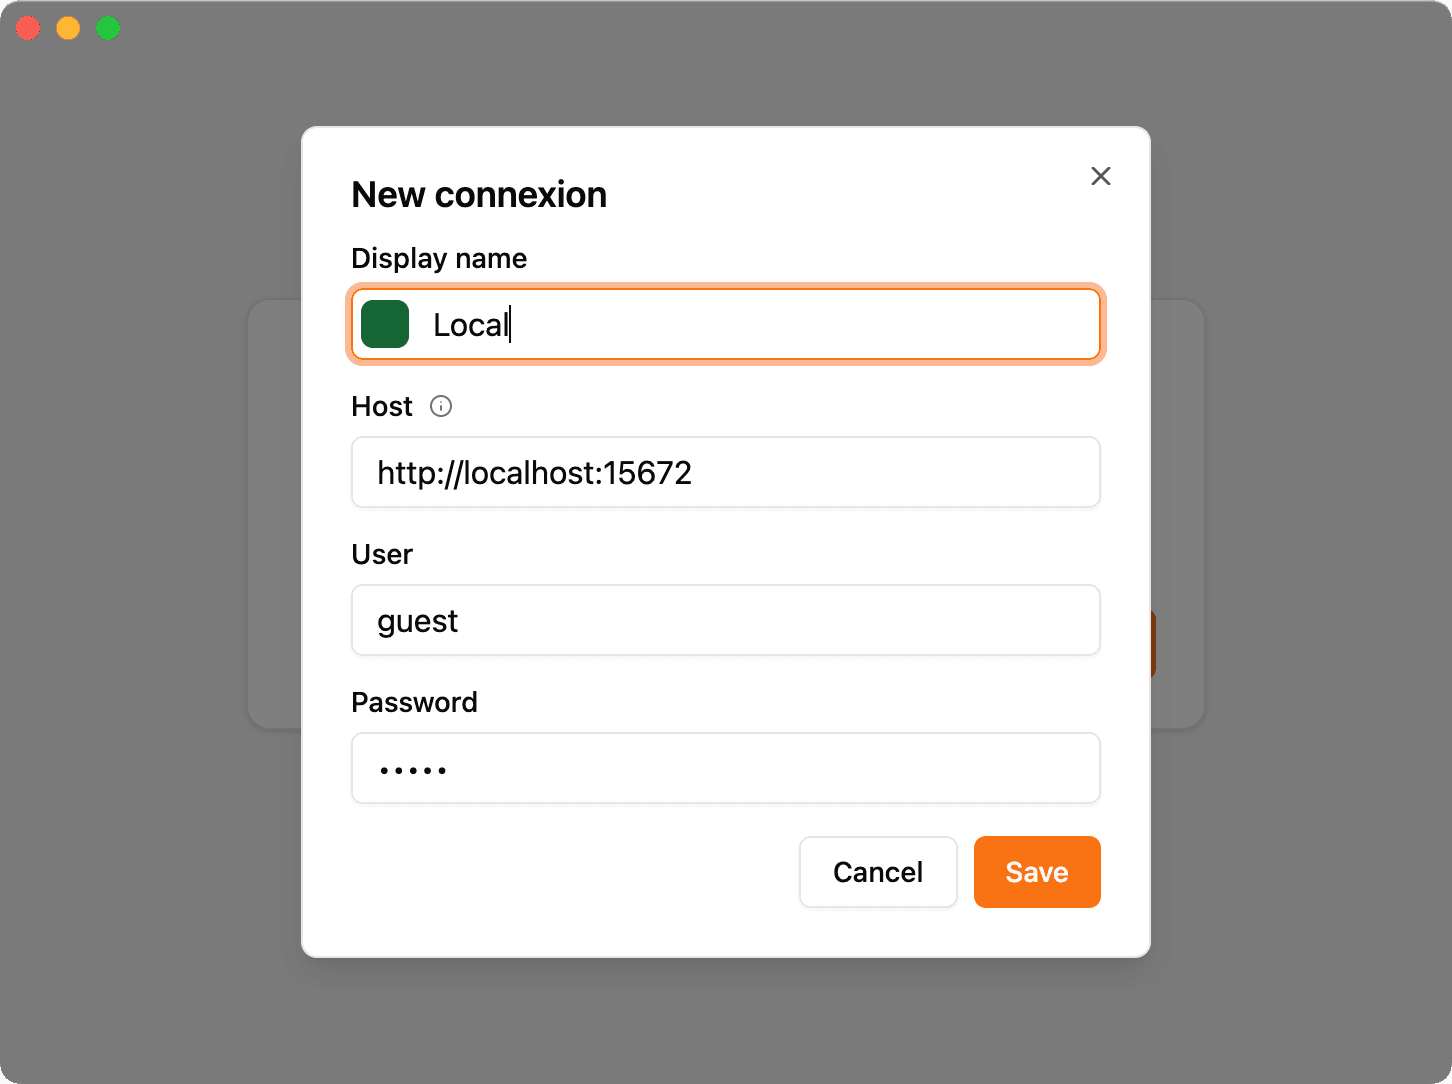Select the color icon inside the Display name field

point(385,324)
